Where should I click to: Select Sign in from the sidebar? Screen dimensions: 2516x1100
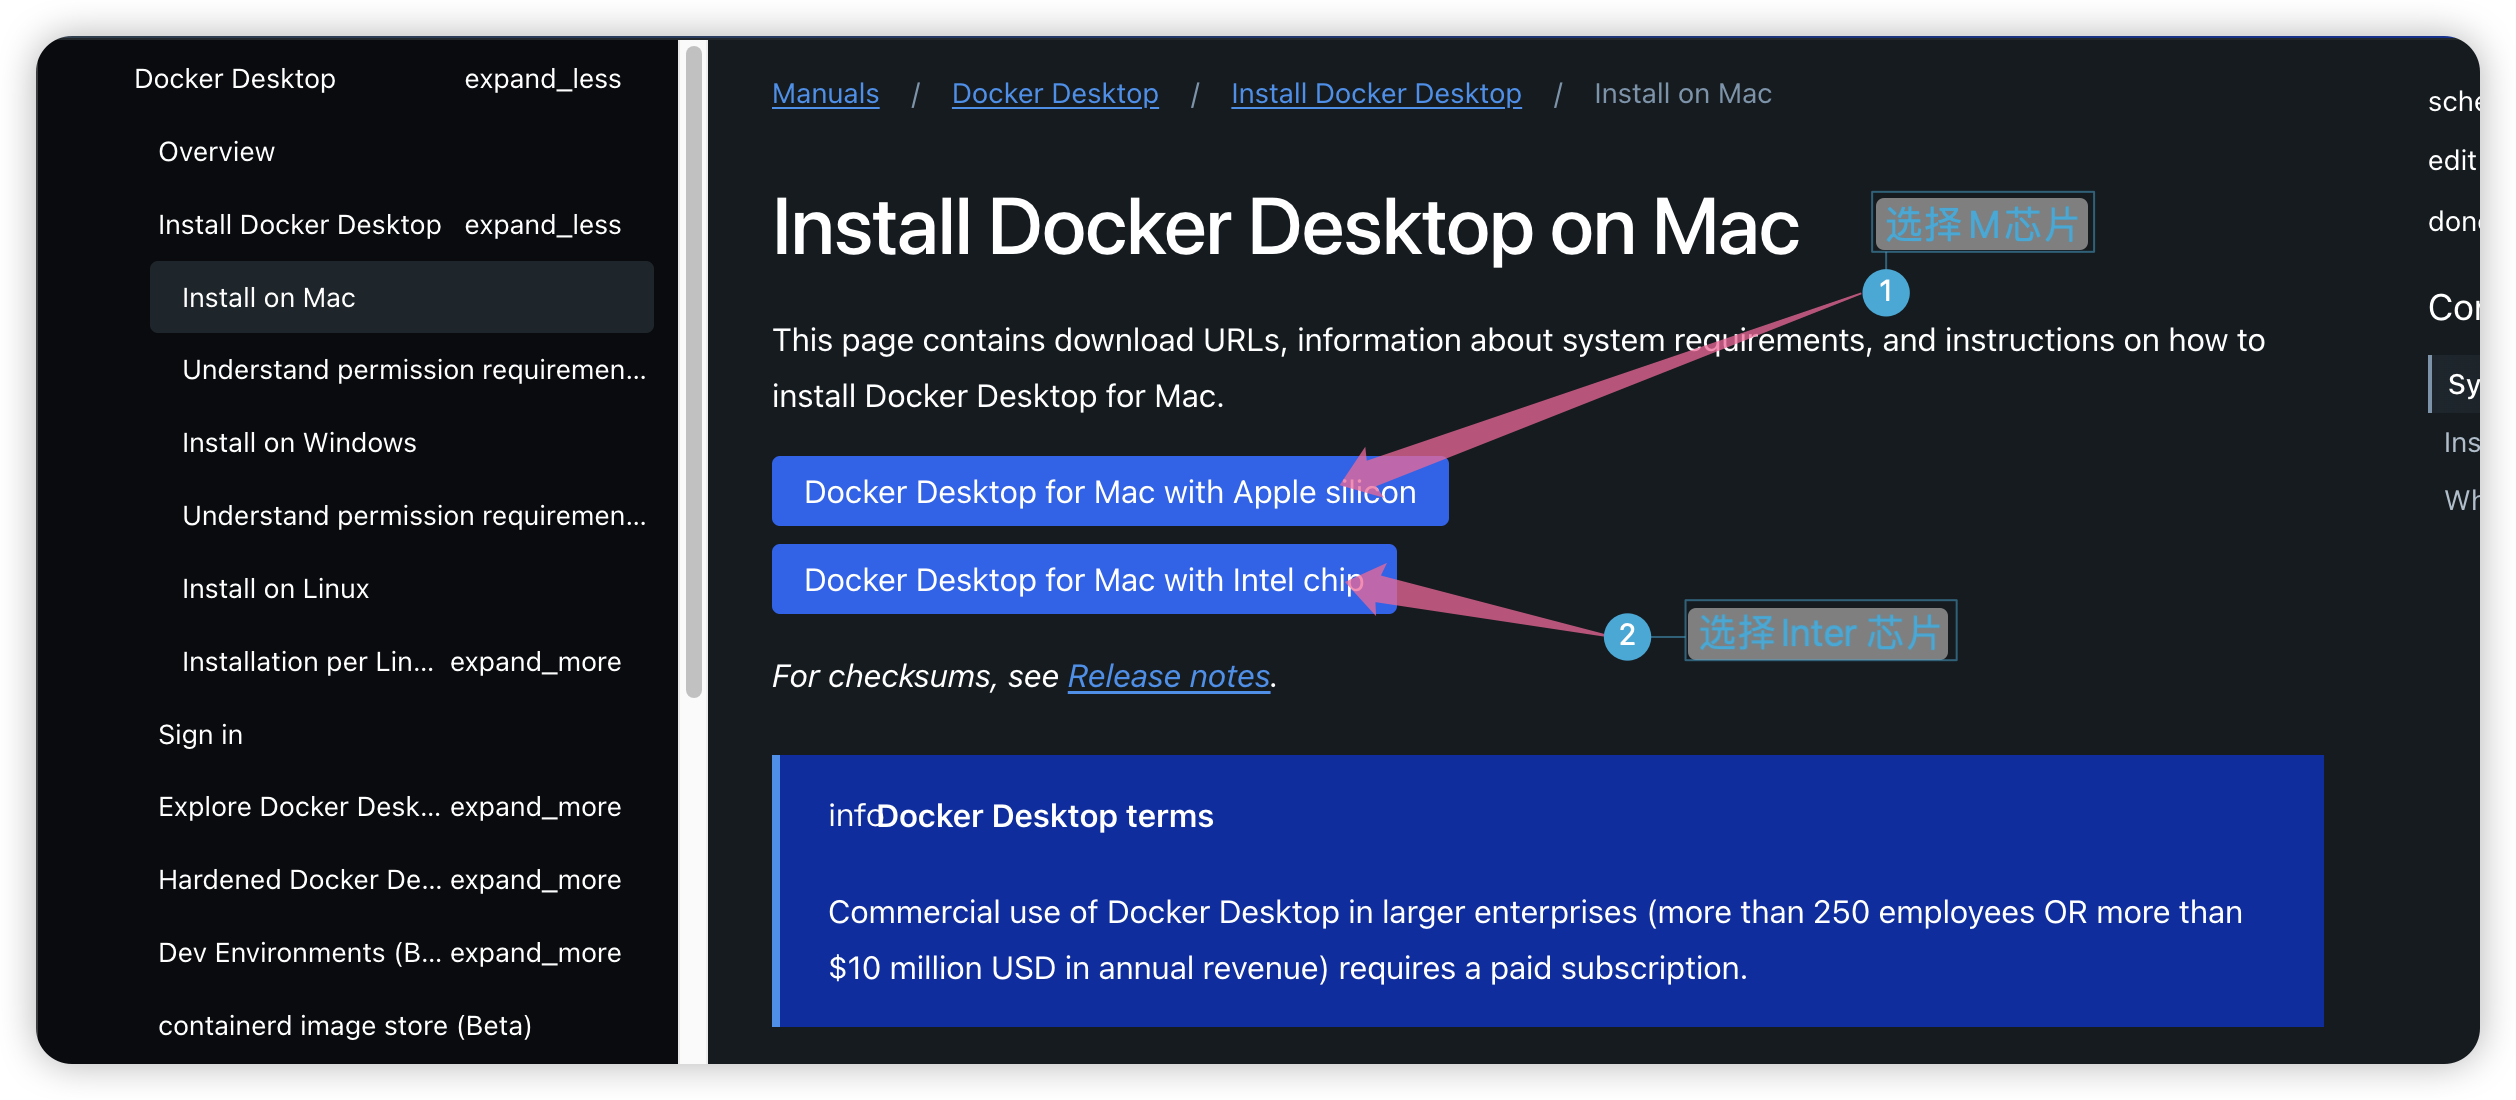[x=200, y=733]
